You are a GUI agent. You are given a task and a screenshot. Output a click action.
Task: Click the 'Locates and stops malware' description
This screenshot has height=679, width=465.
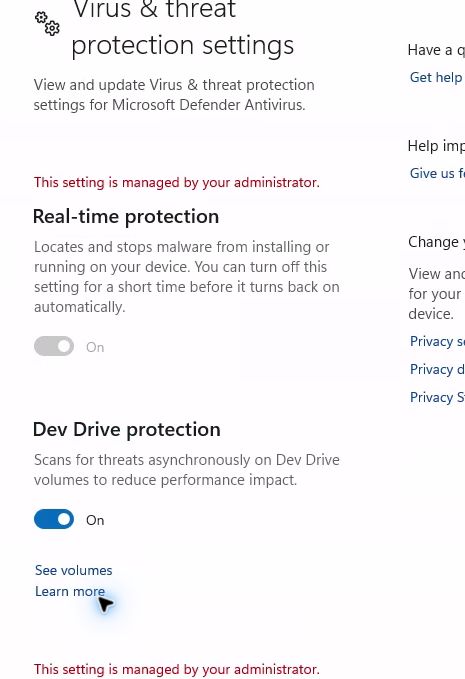click(187, 277)
